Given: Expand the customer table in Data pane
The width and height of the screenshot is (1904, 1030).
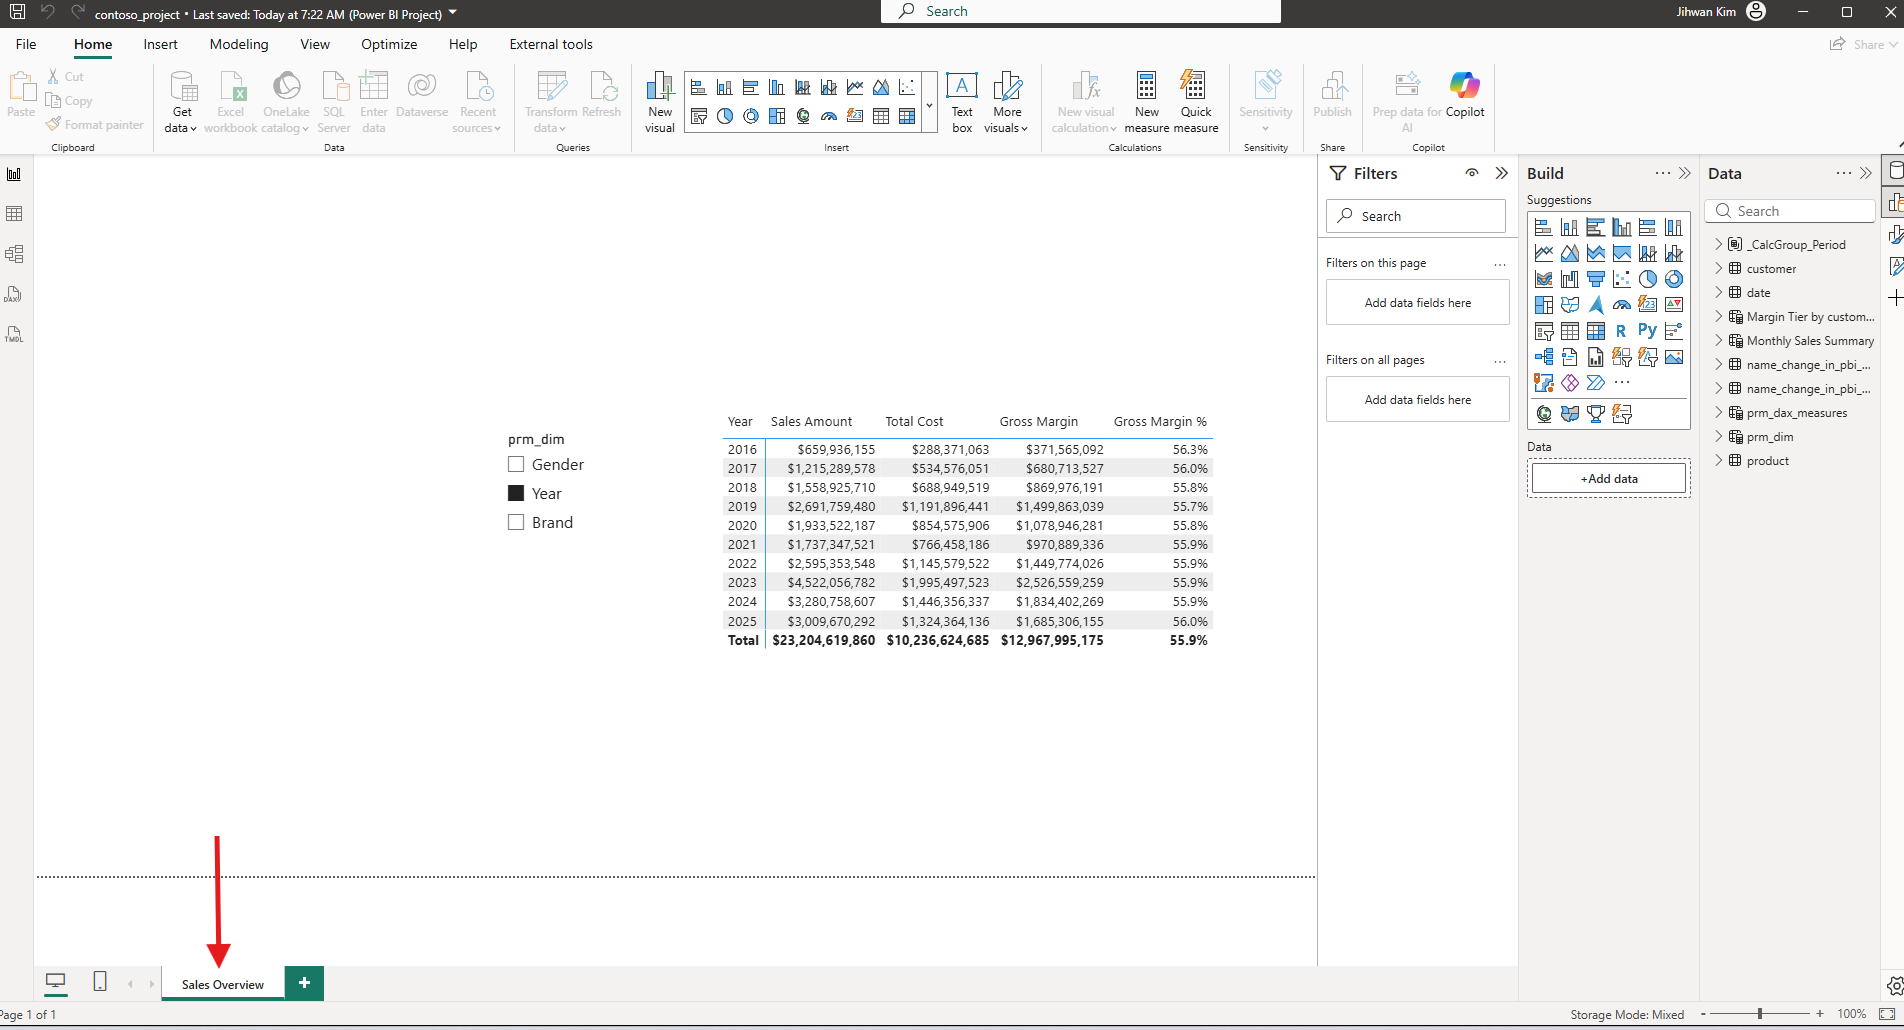Looking at the screenshot, I should [x=1719, y=268].
